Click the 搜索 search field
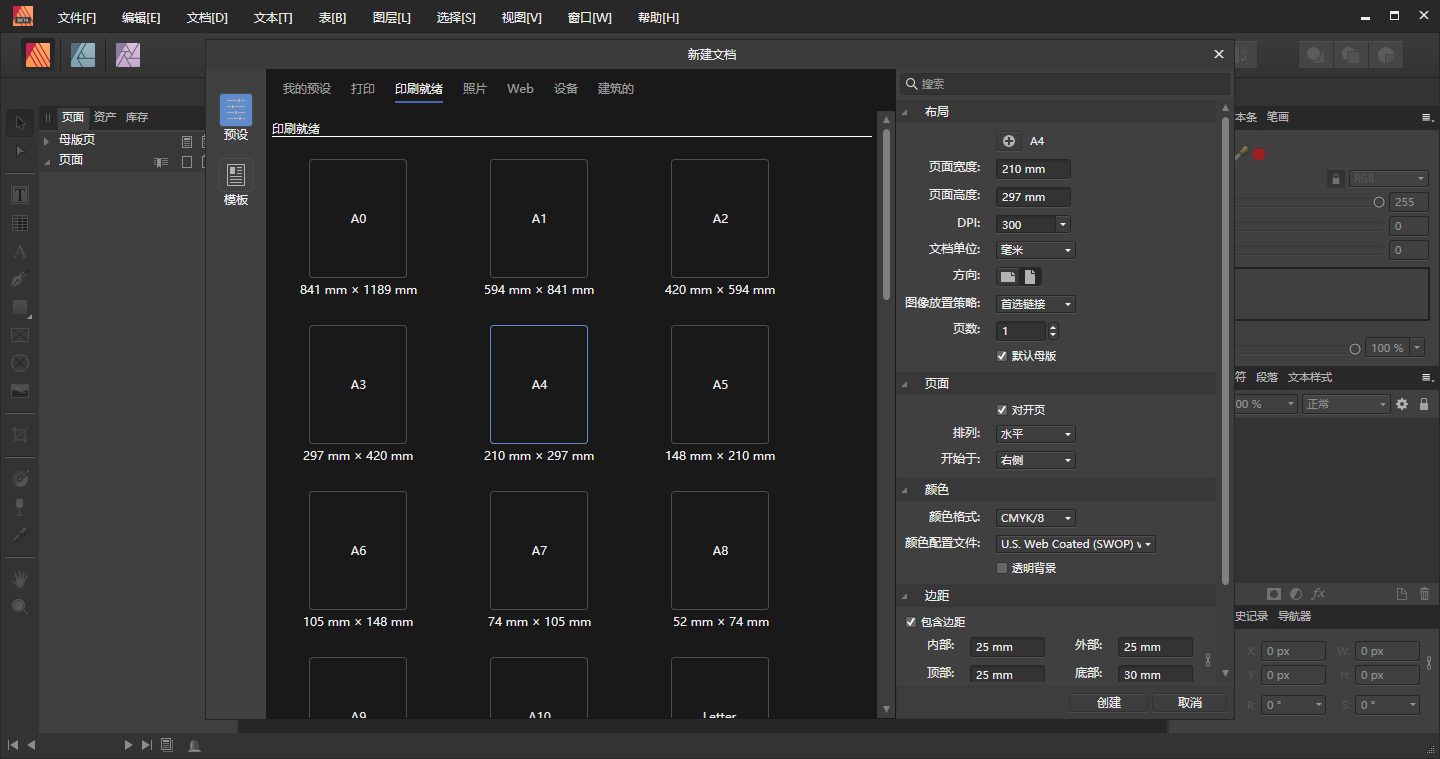 coord(1065,84)
